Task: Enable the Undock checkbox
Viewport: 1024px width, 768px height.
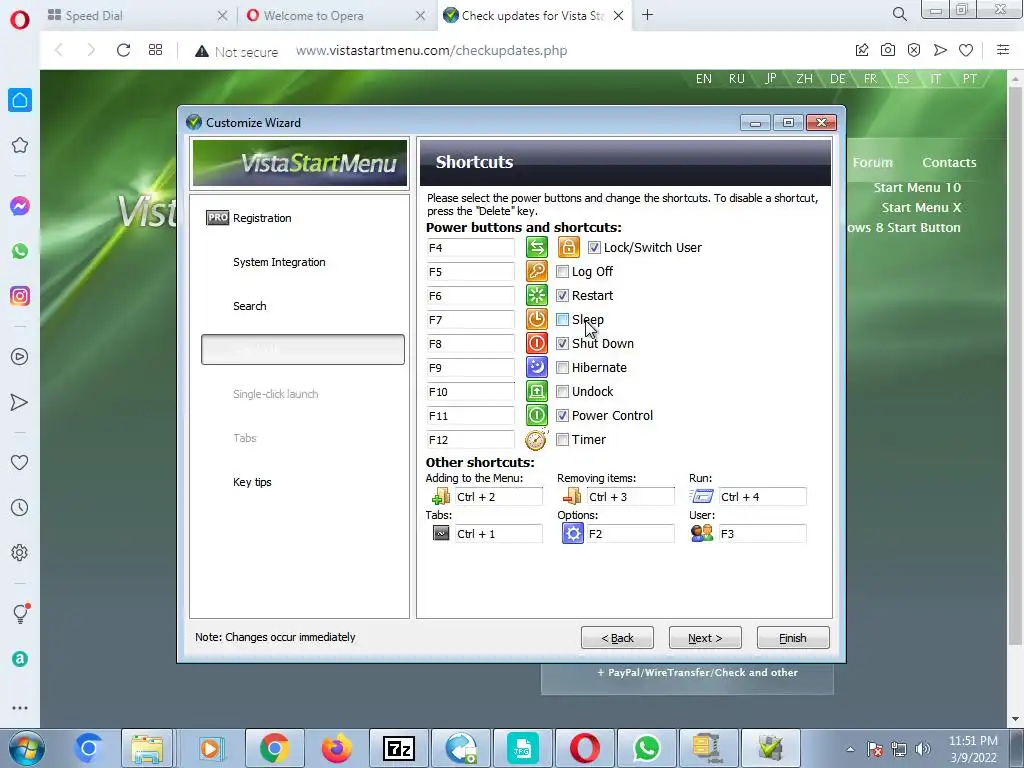Action: pyautogui.click(x=562, y=392)
